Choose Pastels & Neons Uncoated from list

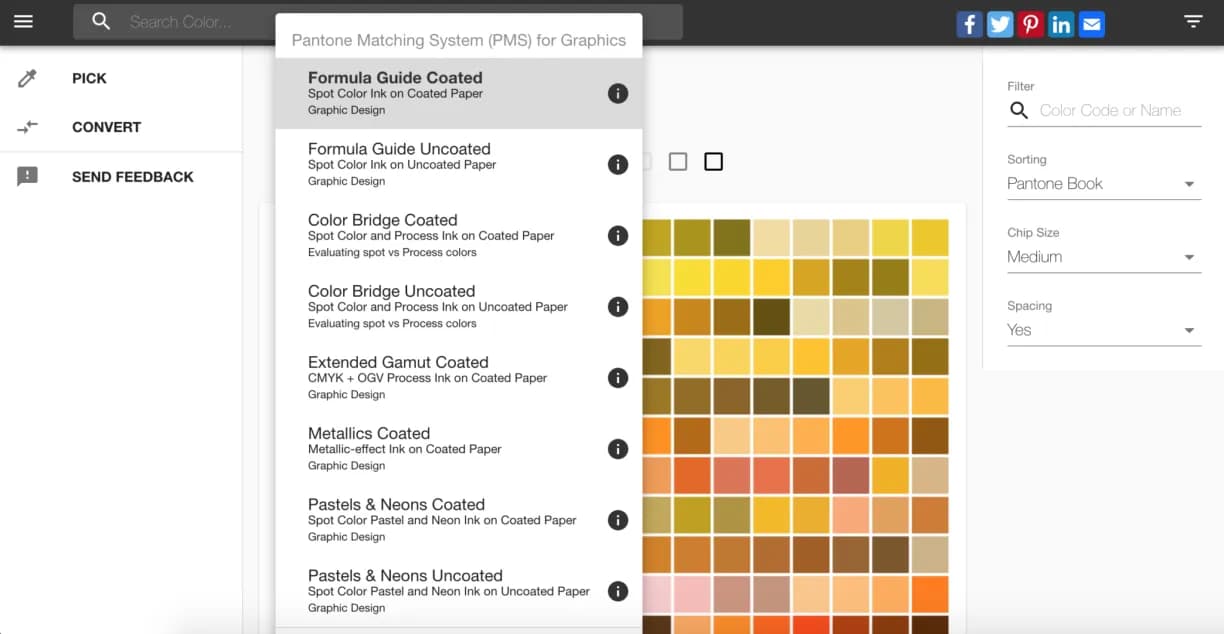coord(459,591)
